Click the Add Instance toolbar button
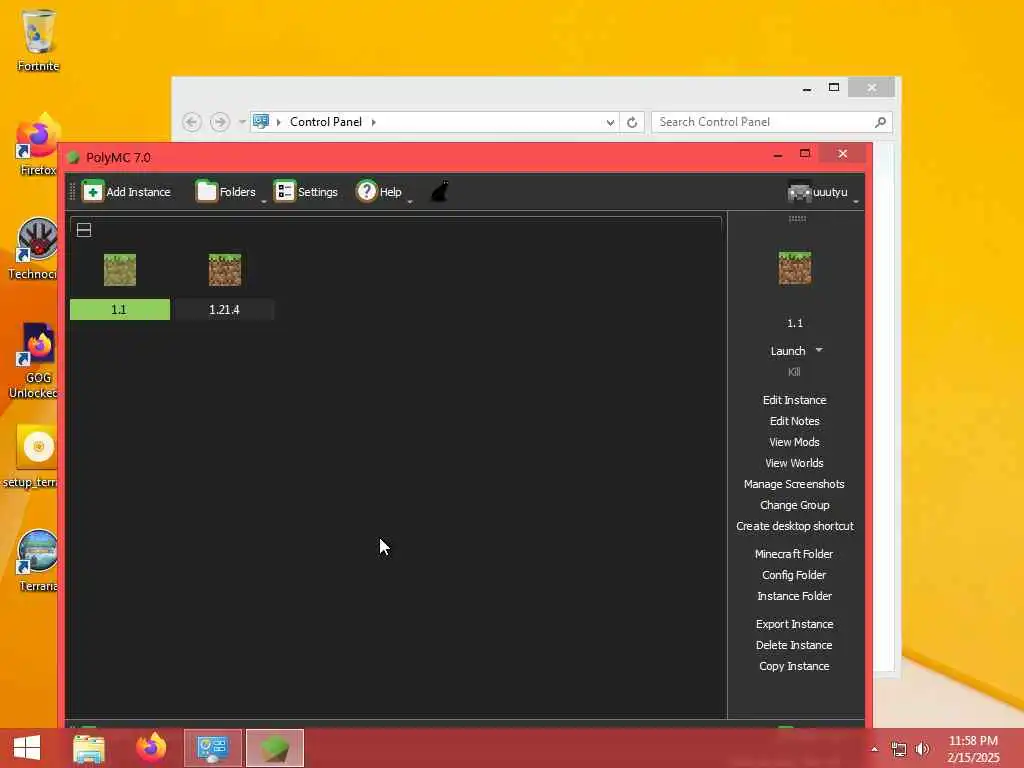This screenshot has width=1024, height=768. point(127,192)
